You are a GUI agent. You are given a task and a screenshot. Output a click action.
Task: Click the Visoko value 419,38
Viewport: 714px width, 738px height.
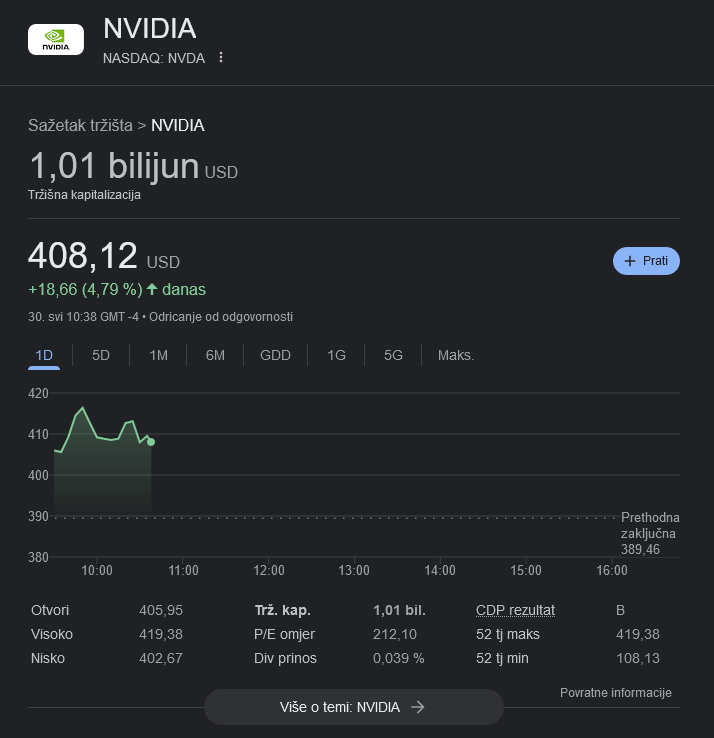coord(161,634)
